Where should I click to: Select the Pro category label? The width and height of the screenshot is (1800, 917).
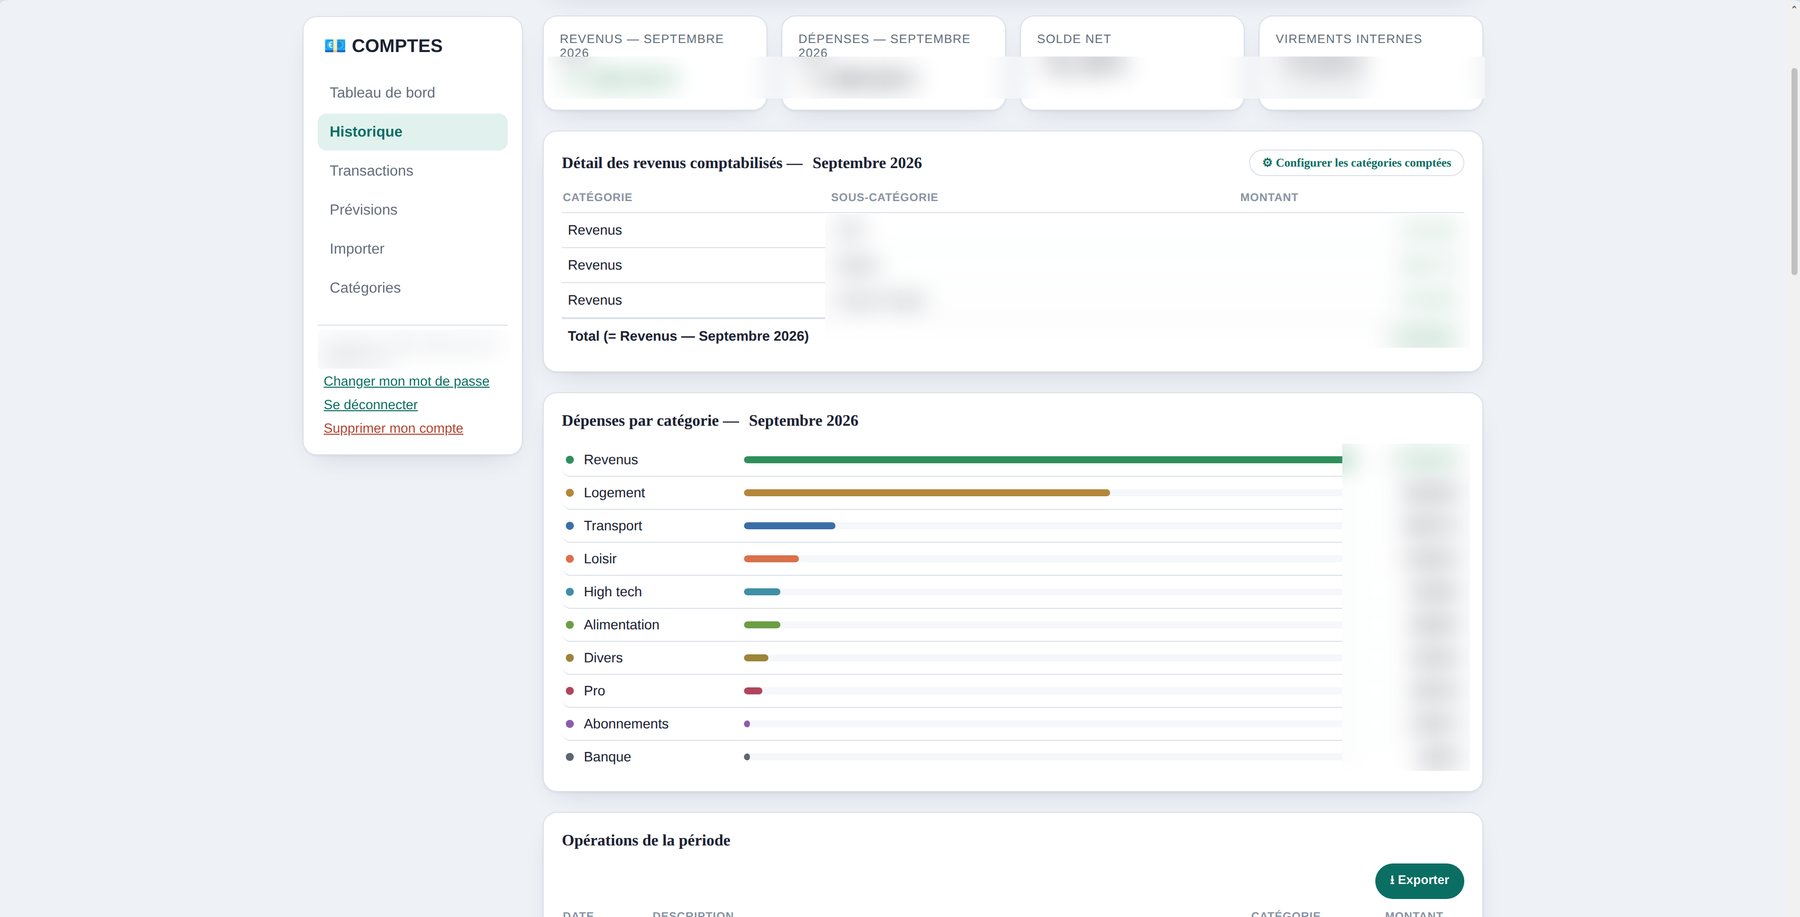594,691
